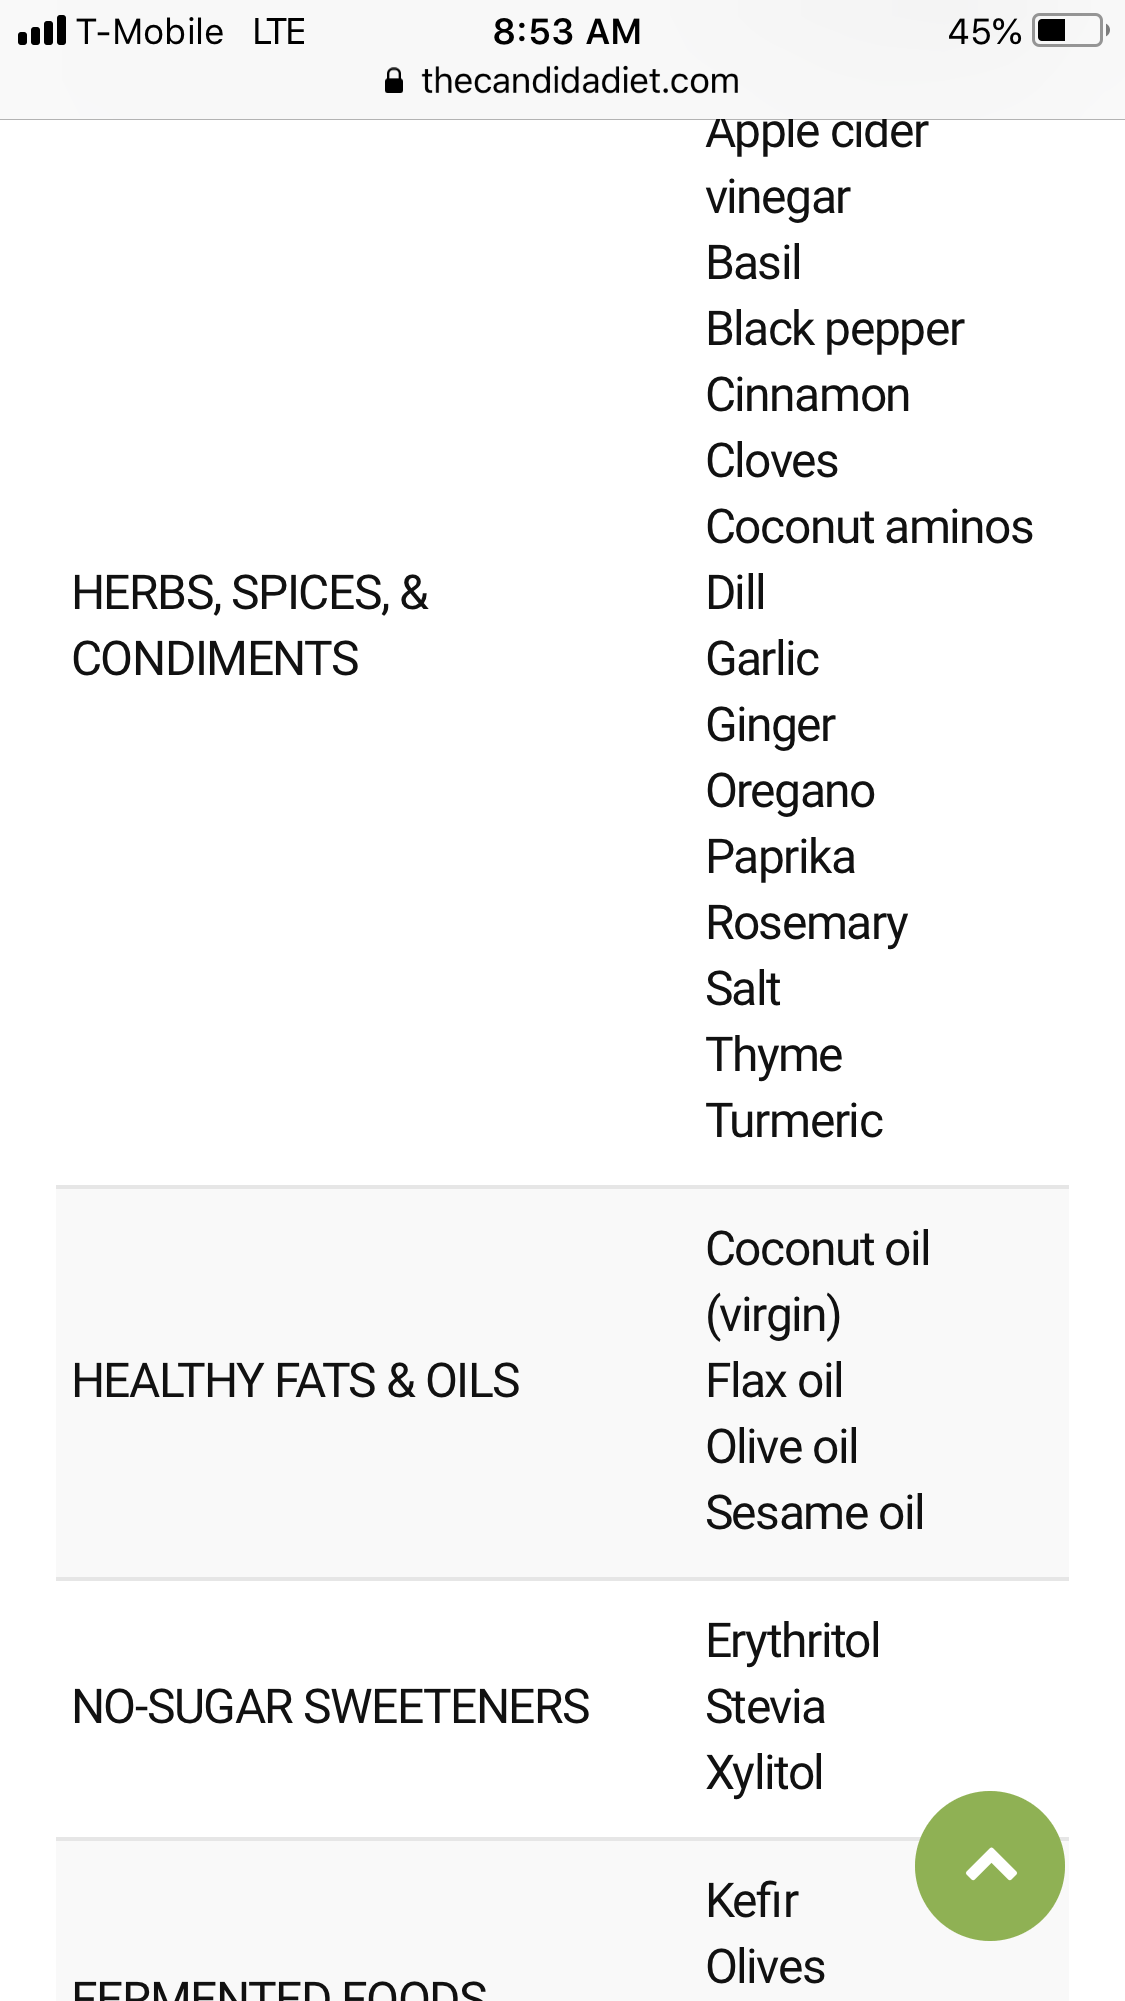The image size is (1125, 2001).
Task: Tap the No-Sugar Sweeteners category label
Action: pos(331,1707)
